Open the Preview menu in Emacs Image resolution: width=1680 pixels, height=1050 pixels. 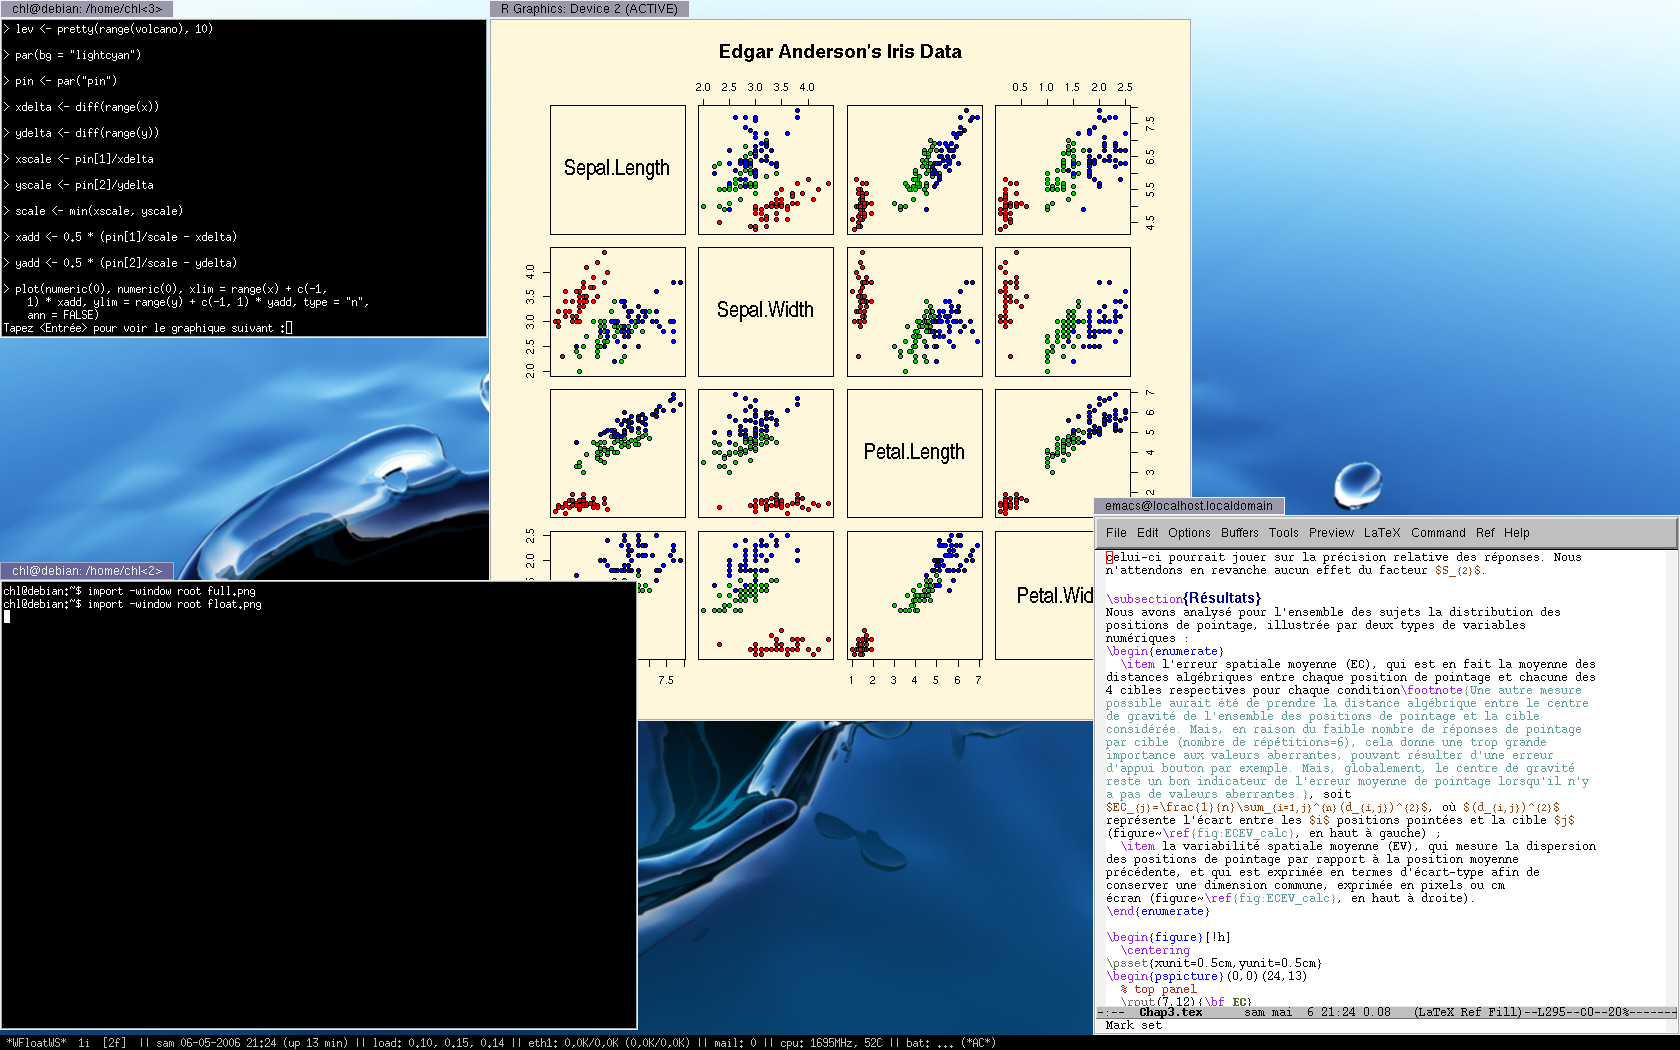pos(1331,533)
